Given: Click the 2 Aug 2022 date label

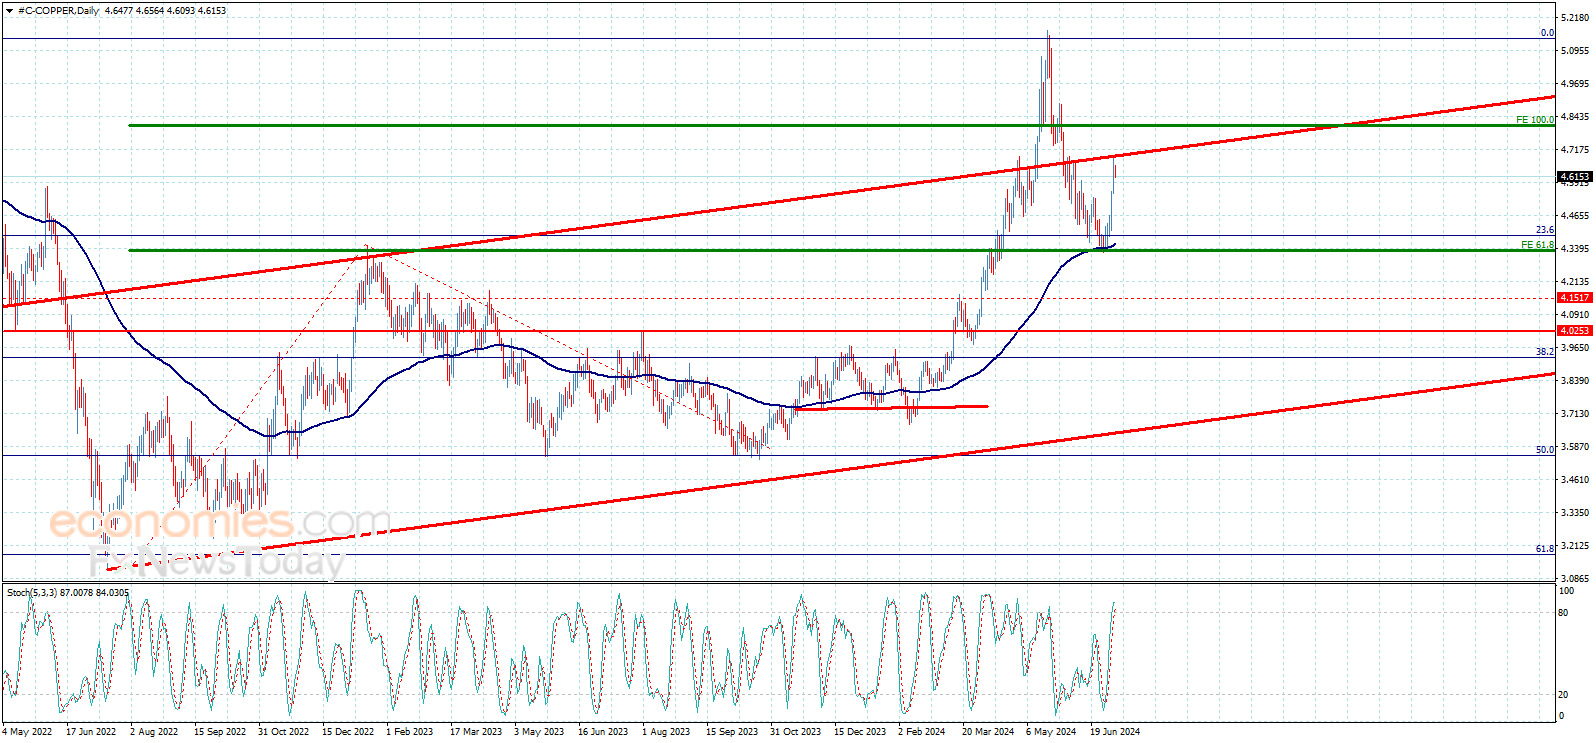Looking at the screenshot, I should click(154, 731).
